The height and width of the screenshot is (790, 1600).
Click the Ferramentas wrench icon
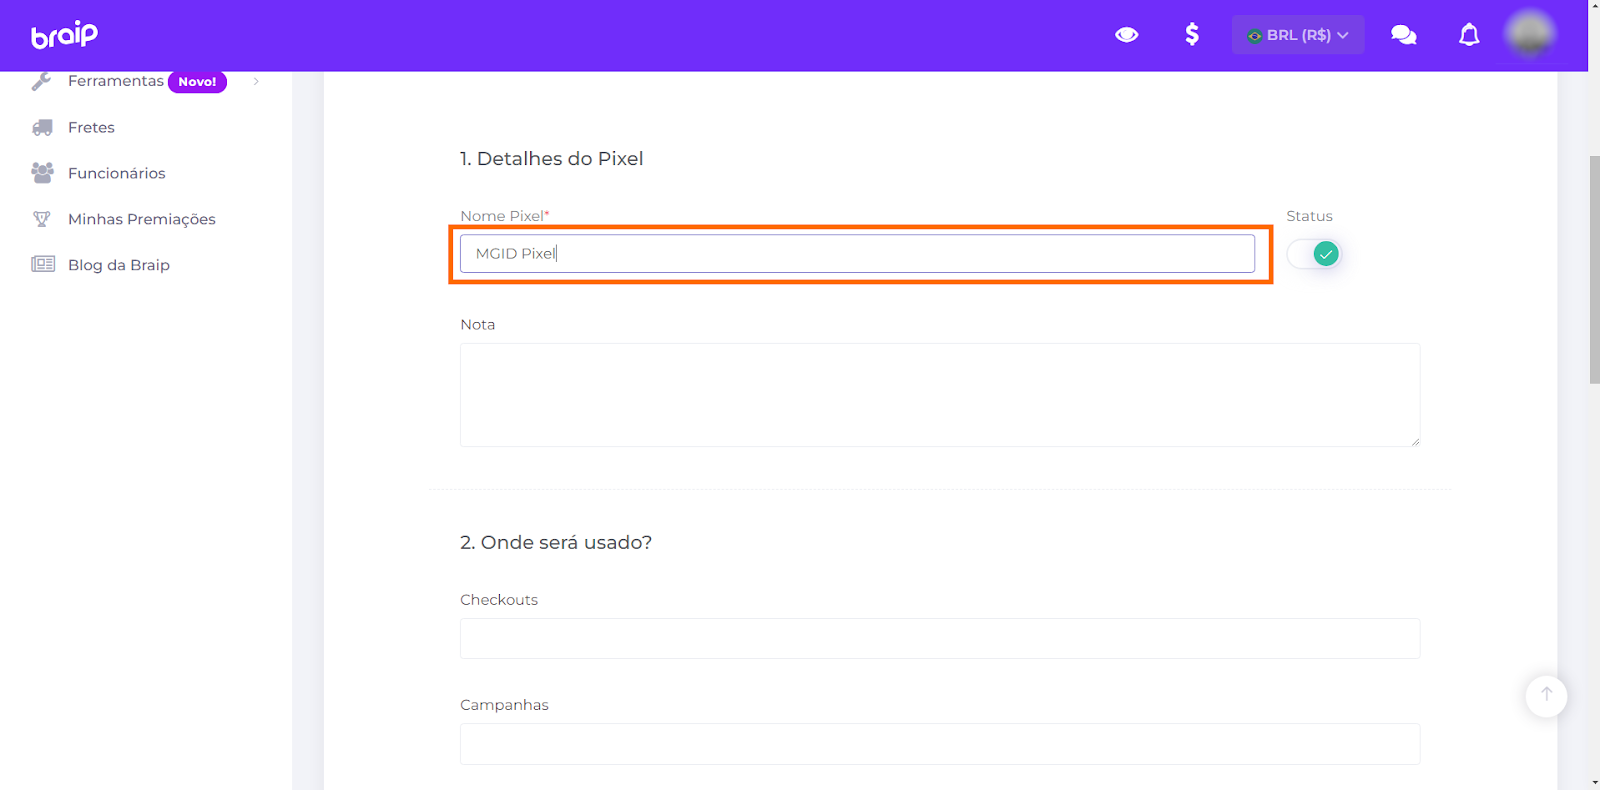pos(41,81)
